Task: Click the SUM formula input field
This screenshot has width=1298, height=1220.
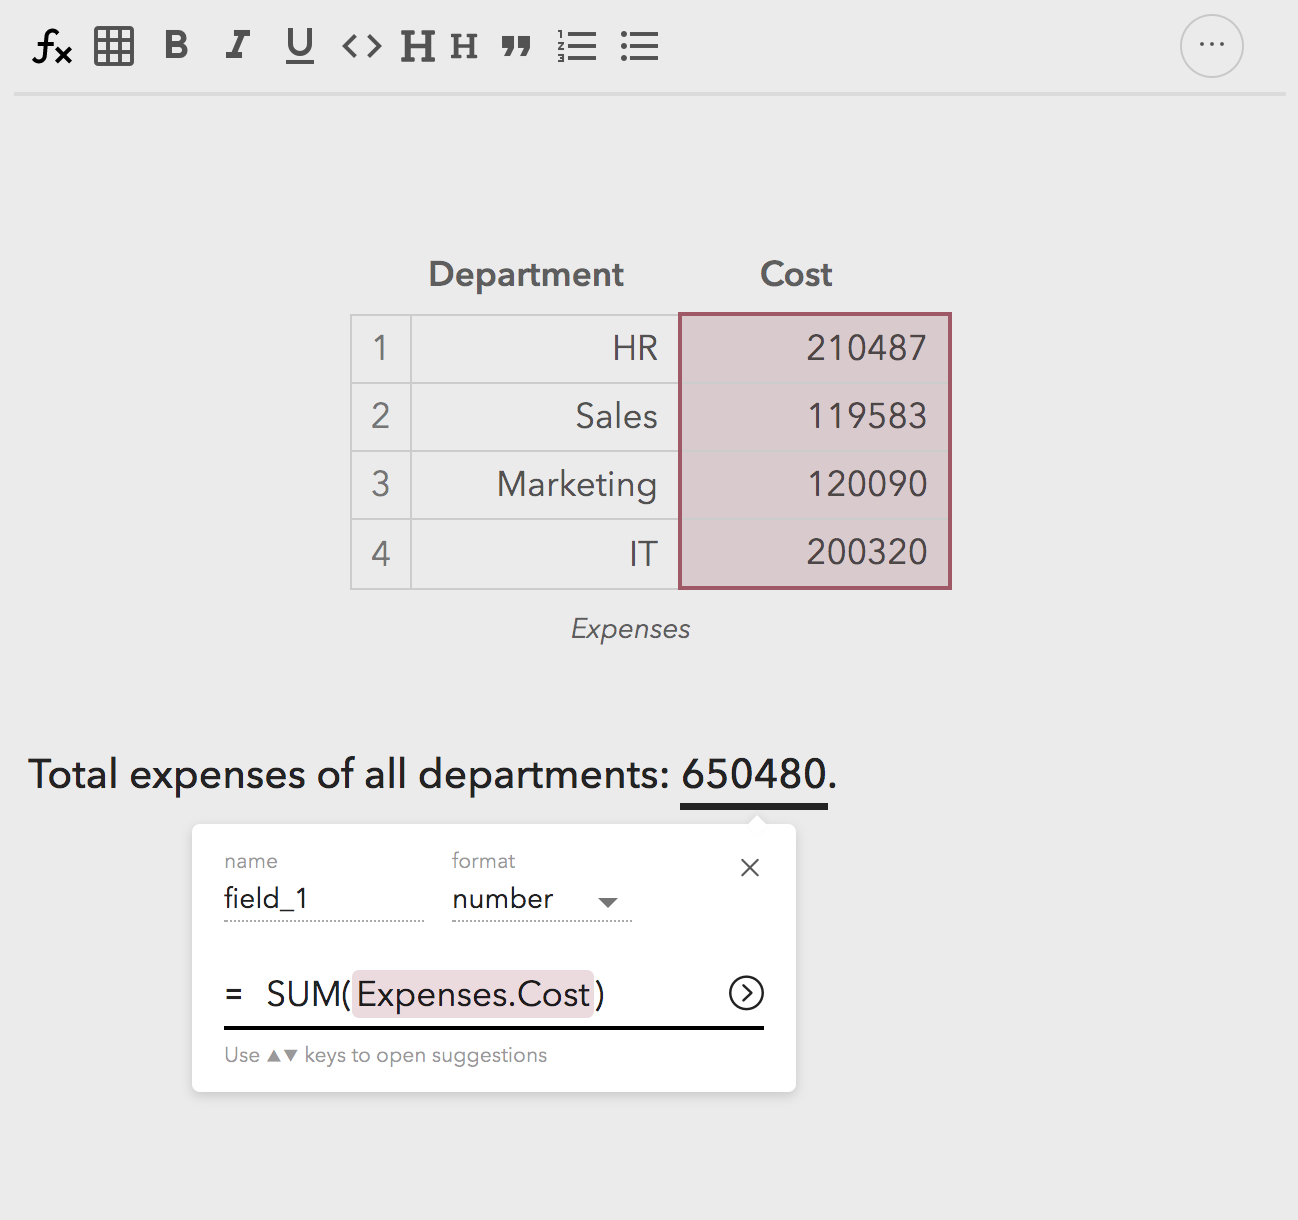Action: 480,995
